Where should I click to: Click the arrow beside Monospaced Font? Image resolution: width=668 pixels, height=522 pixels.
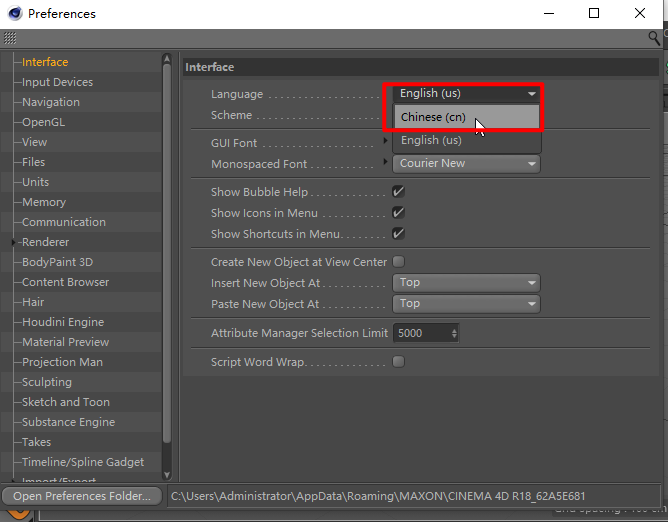pos(386,163)
